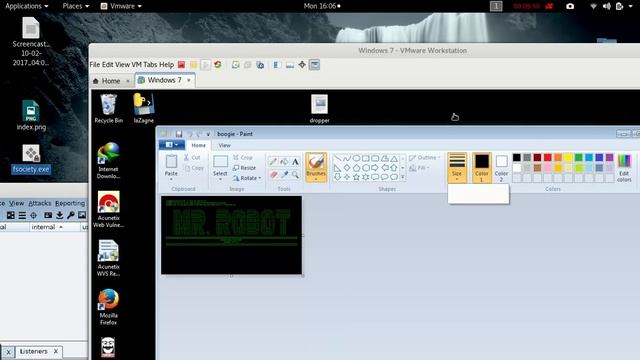Click the restart guest icon in VMware toolbar
Screen dimensions: 640x360
coord(218,65)
